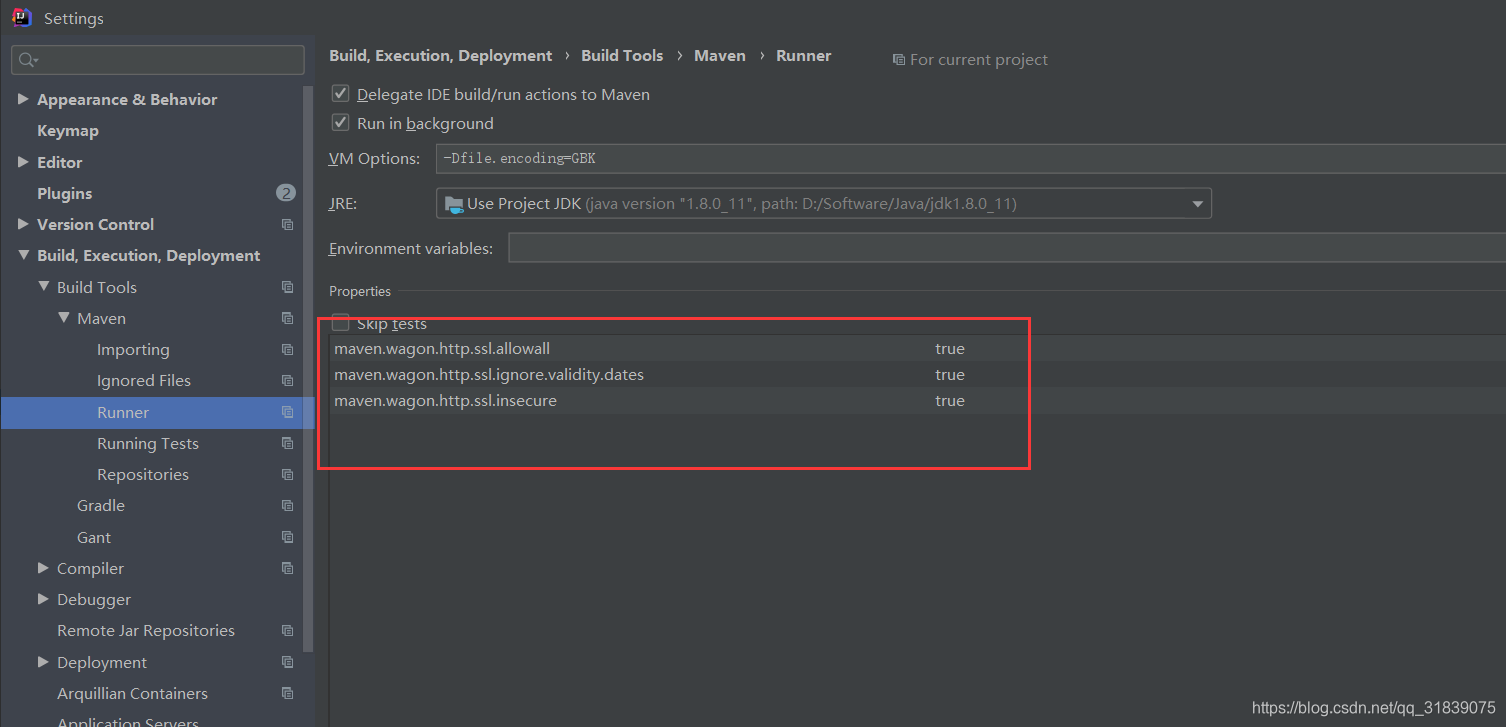1506x727 pixels.
Task: Click project-level icon on the Runner row
Action: pos(288,412)
